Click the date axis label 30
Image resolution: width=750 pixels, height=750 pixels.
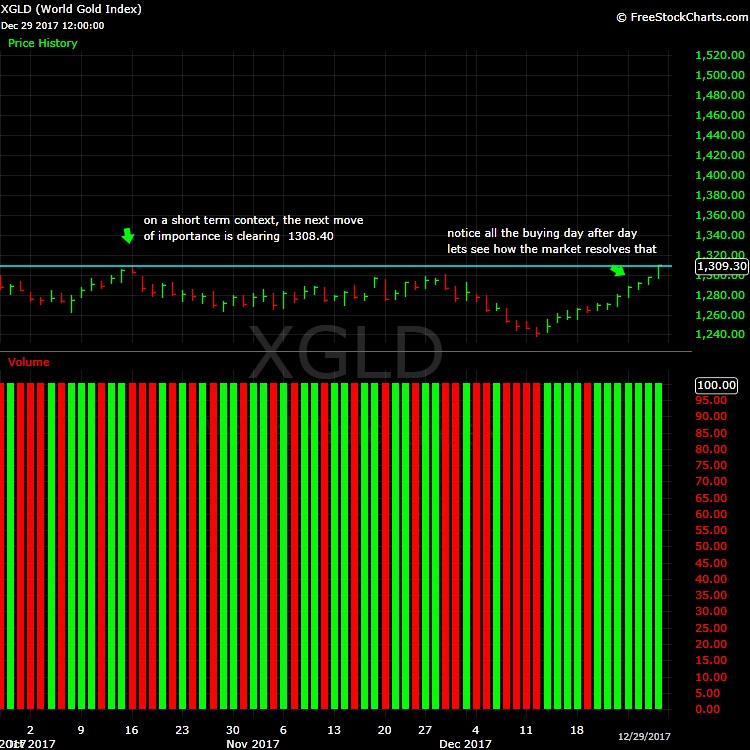click(233, 730)
